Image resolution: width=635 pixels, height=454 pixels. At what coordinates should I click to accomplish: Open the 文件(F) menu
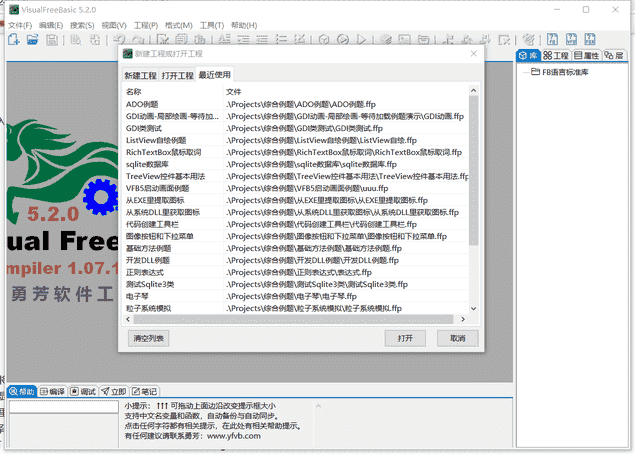pos(20,25)
